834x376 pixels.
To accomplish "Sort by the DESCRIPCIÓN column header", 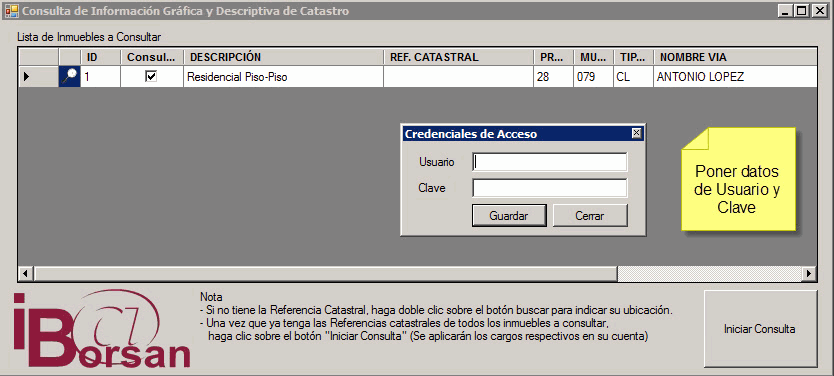I will point(283,57).
